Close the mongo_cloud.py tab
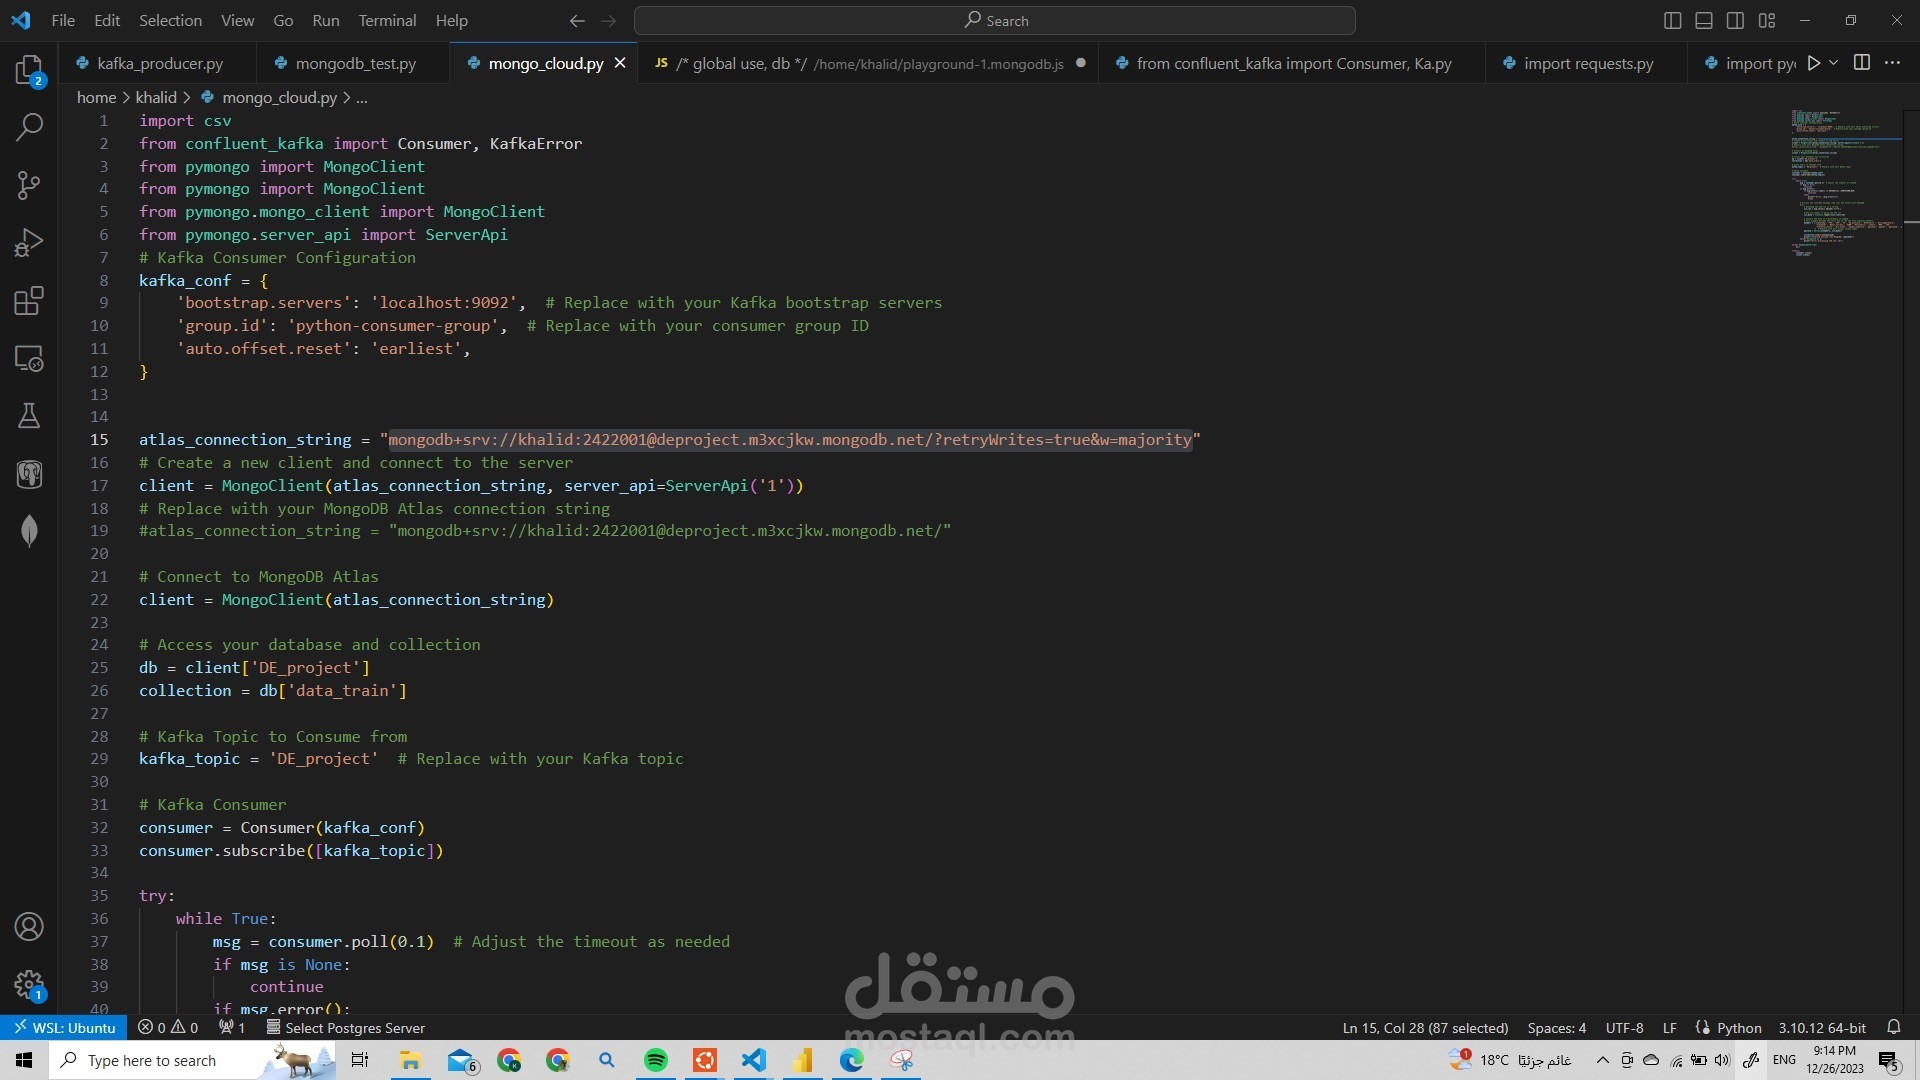This screenshot has width=1920, height=1080. tap(620, 63)
